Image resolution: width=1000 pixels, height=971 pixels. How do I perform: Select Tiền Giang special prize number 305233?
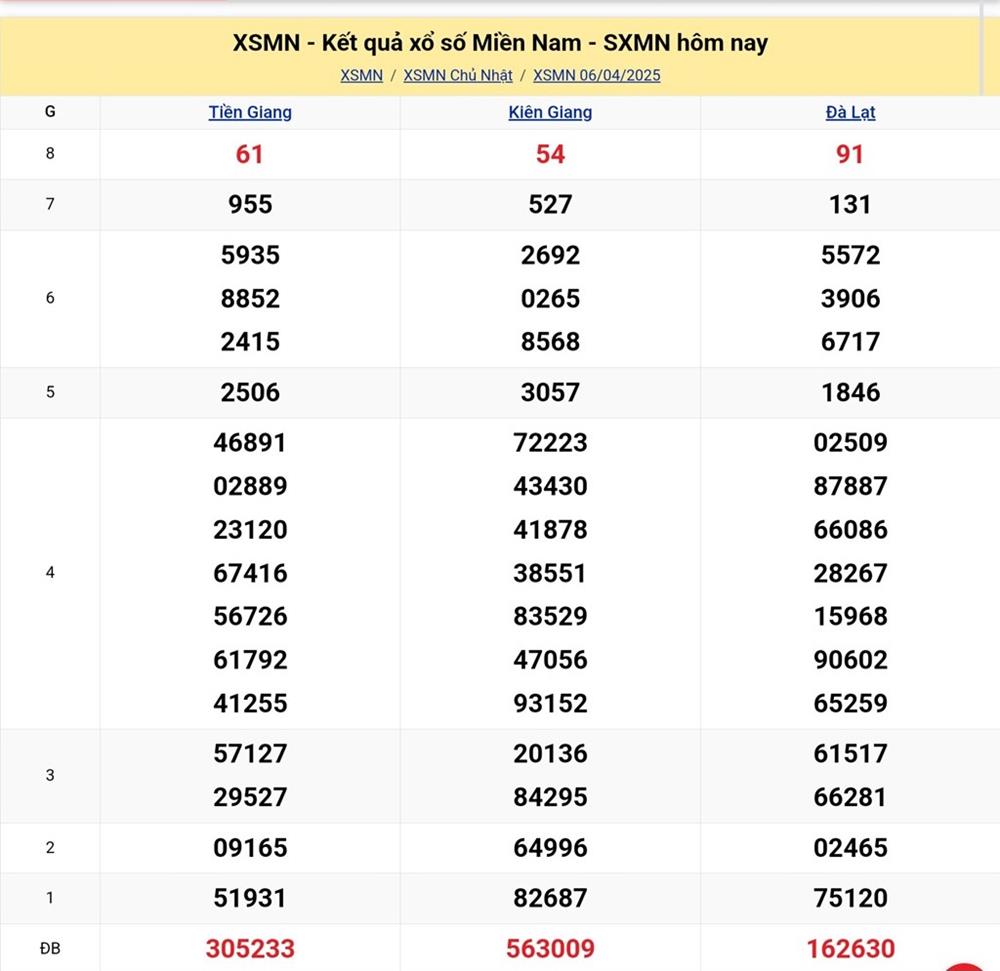pos(250,948)
